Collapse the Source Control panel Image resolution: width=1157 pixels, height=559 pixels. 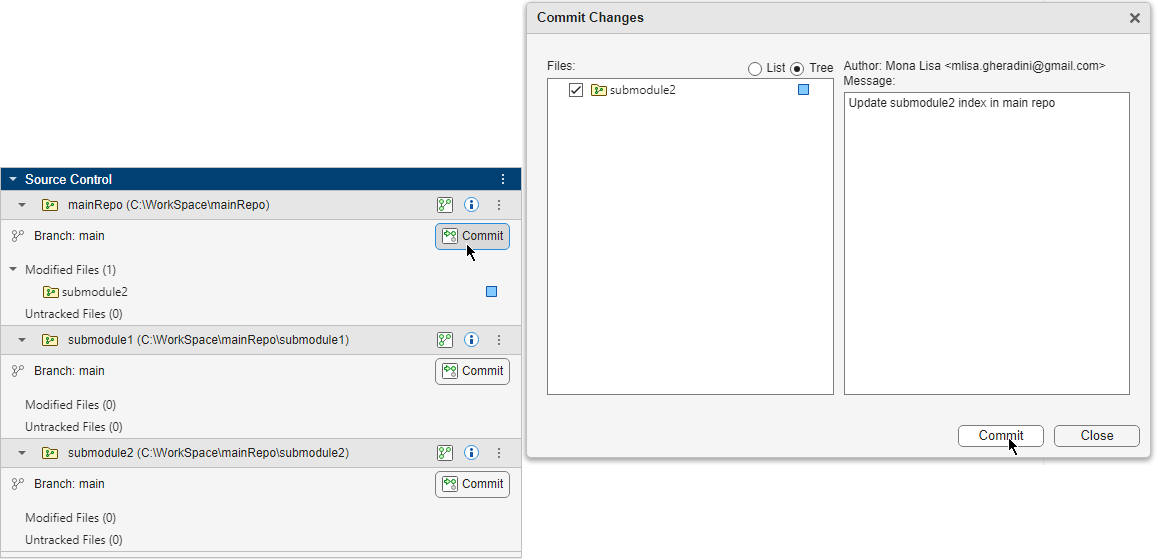tap(13, 180)
